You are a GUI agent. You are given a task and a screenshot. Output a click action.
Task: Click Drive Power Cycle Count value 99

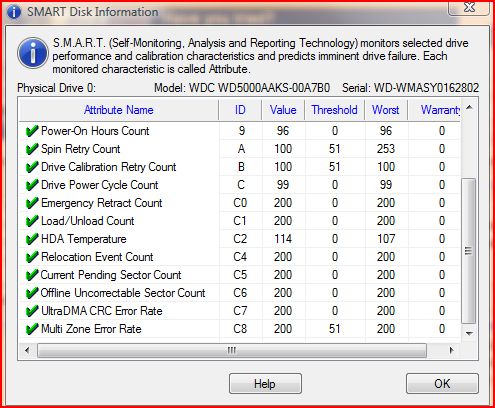283,185
